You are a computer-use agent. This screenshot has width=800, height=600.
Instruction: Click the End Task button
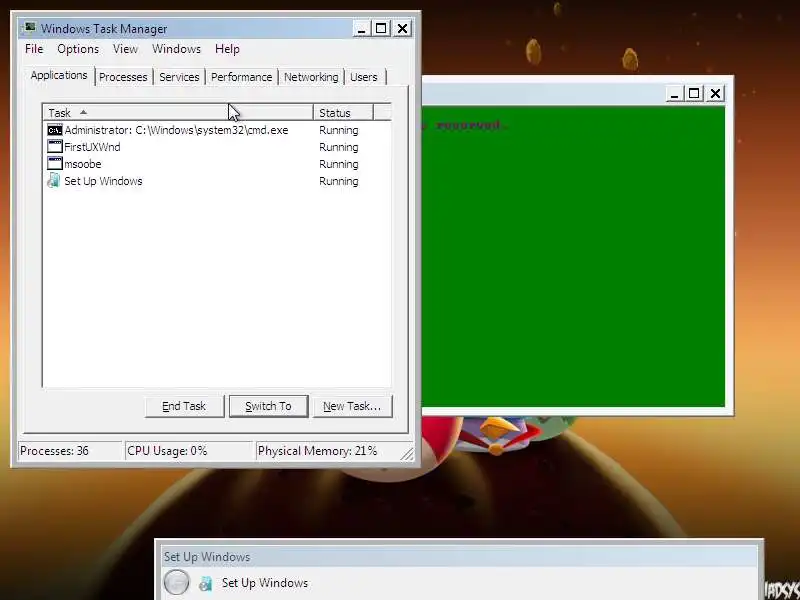click(184, 406)
